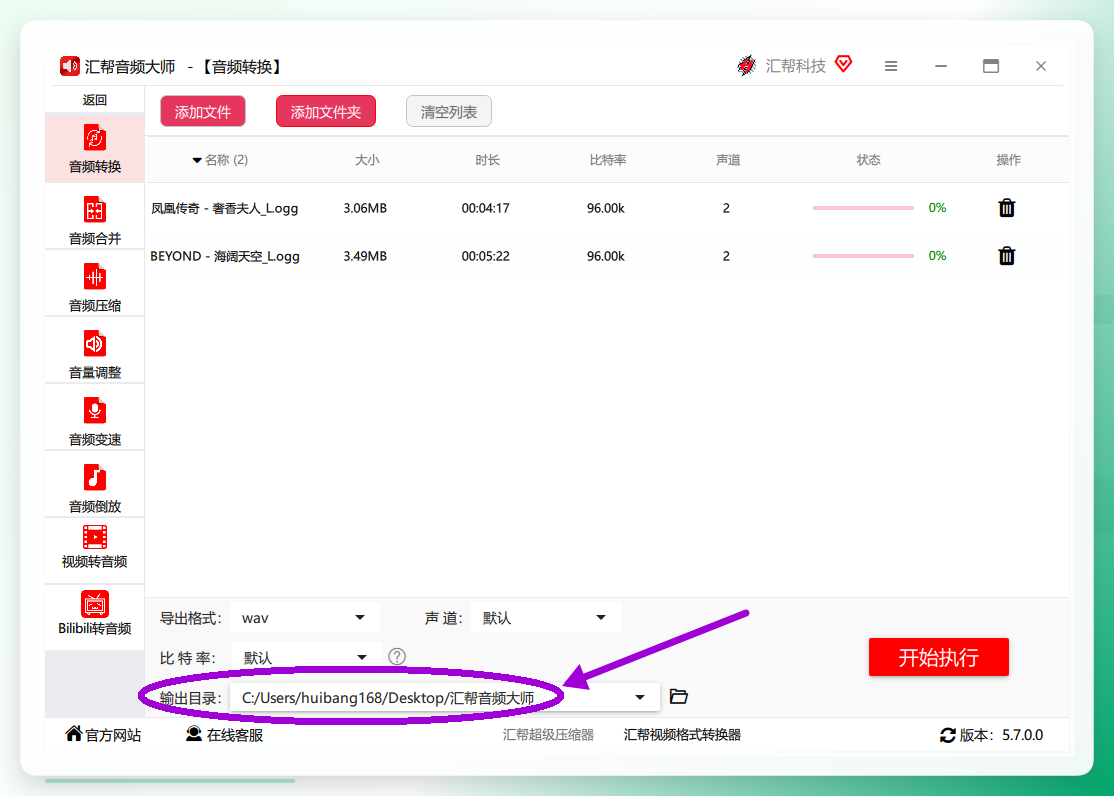The width and height of the screenshot is (1114, 796).
Task: Open the 音频压缩 sidebar tool
Action: (94, 286)
